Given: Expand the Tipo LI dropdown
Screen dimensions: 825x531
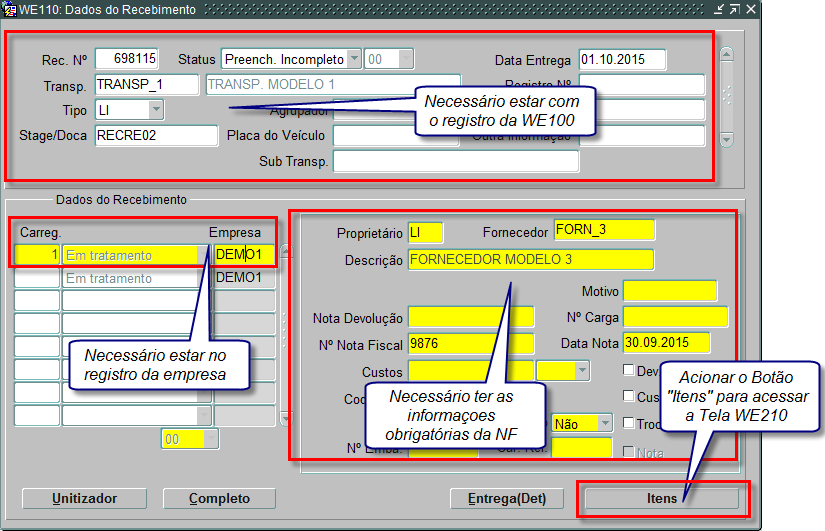Looking at the screenshot, I should 156,110.
